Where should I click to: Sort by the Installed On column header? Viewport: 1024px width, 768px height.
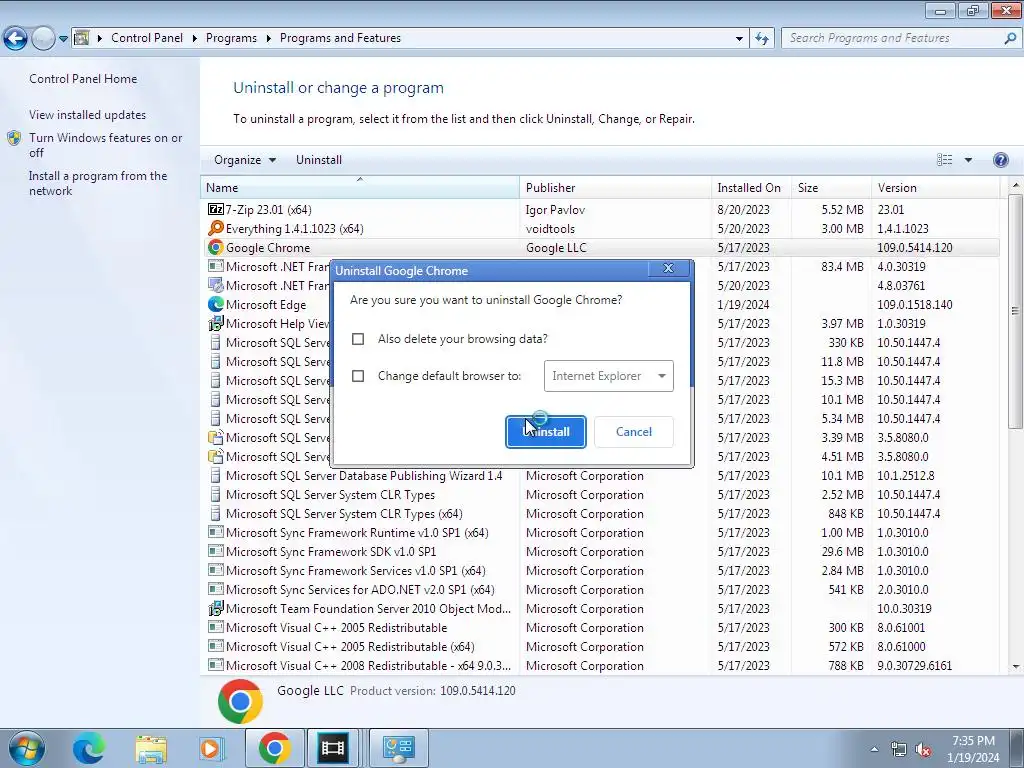click(x=751, y=187)
